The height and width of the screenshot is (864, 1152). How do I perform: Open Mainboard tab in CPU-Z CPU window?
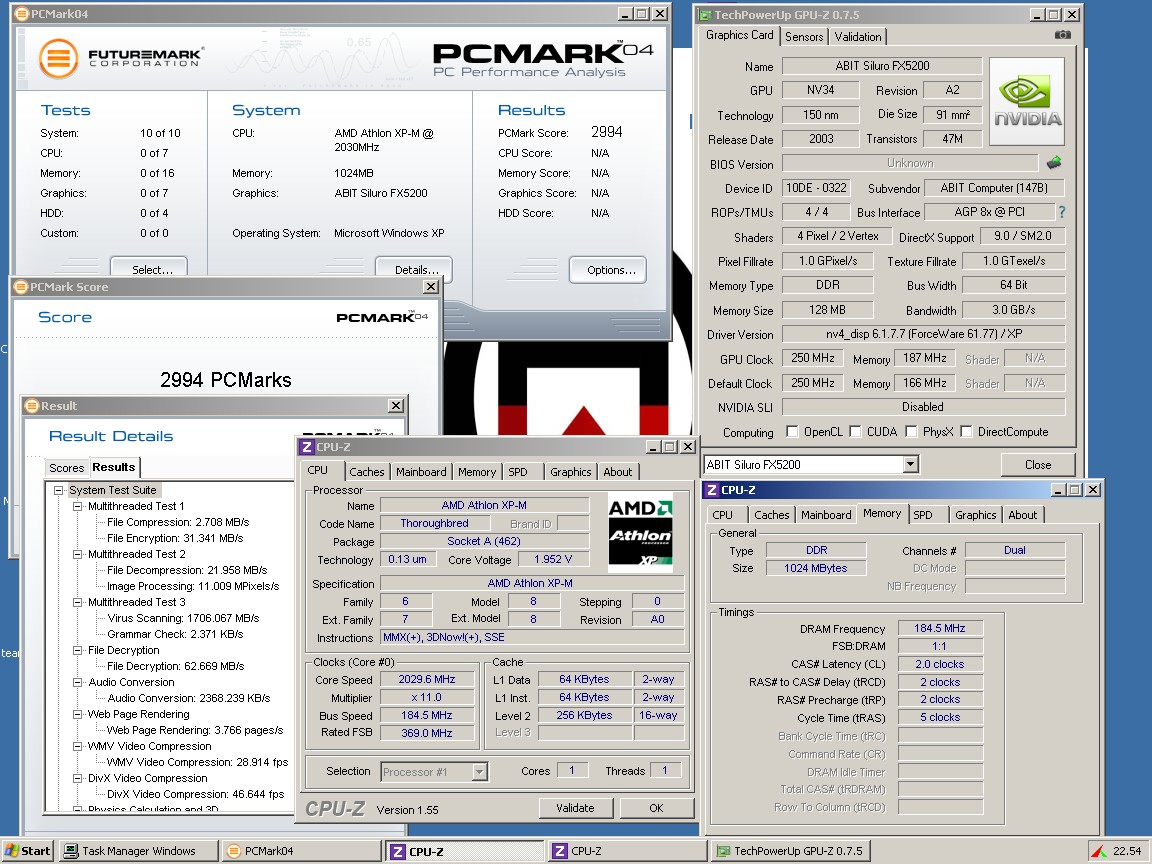tap(421, 472)
